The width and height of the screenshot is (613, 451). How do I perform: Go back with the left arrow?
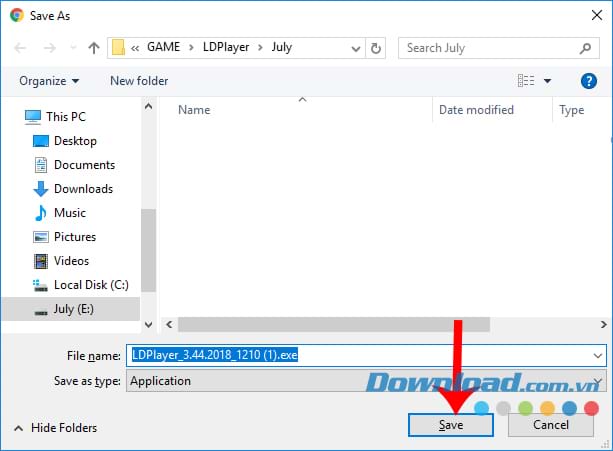(20, 48)
